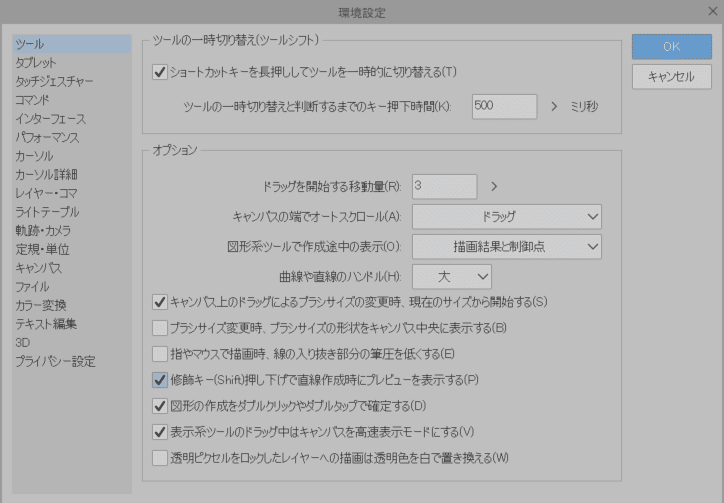Select カラー変換 category

41,305
